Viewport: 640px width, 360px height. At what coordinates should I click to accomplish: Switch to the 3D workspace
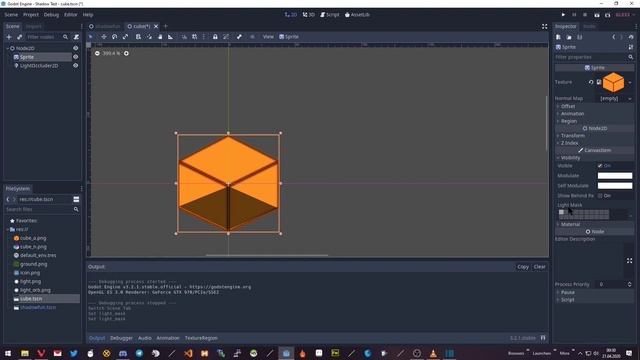[x=309, y=15]
